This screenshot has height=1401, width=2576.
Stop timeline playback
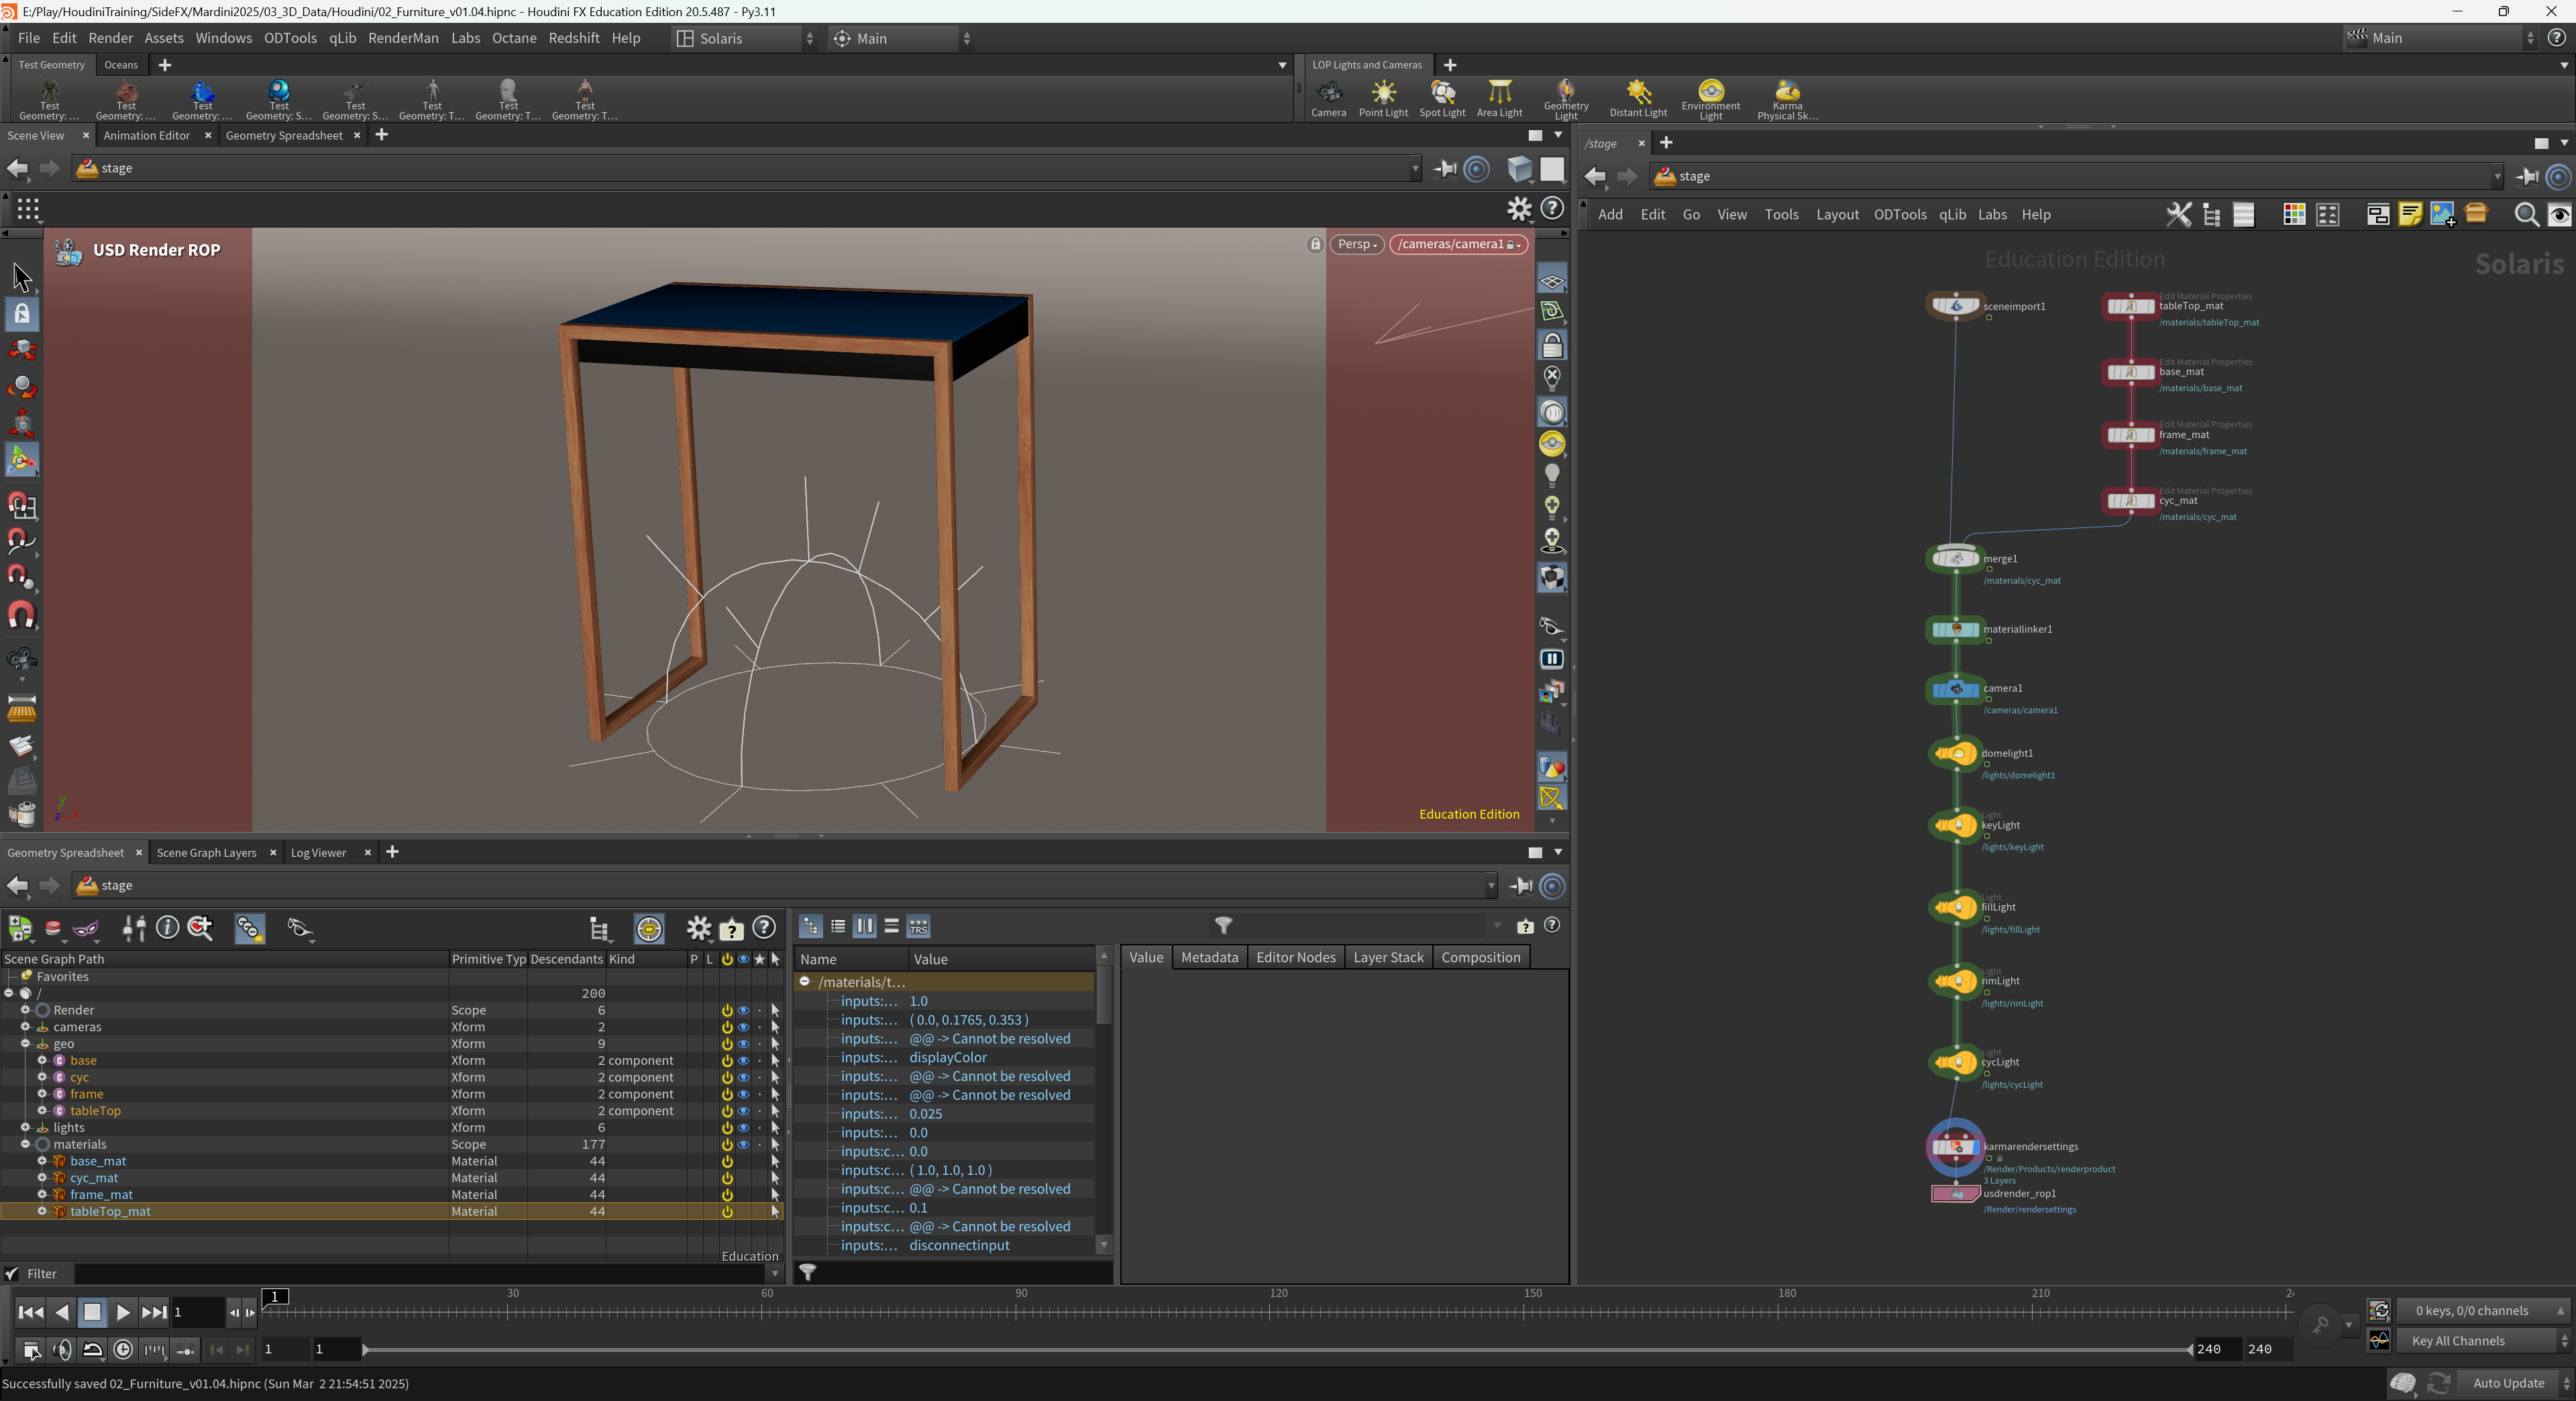tap(92, 1312)
